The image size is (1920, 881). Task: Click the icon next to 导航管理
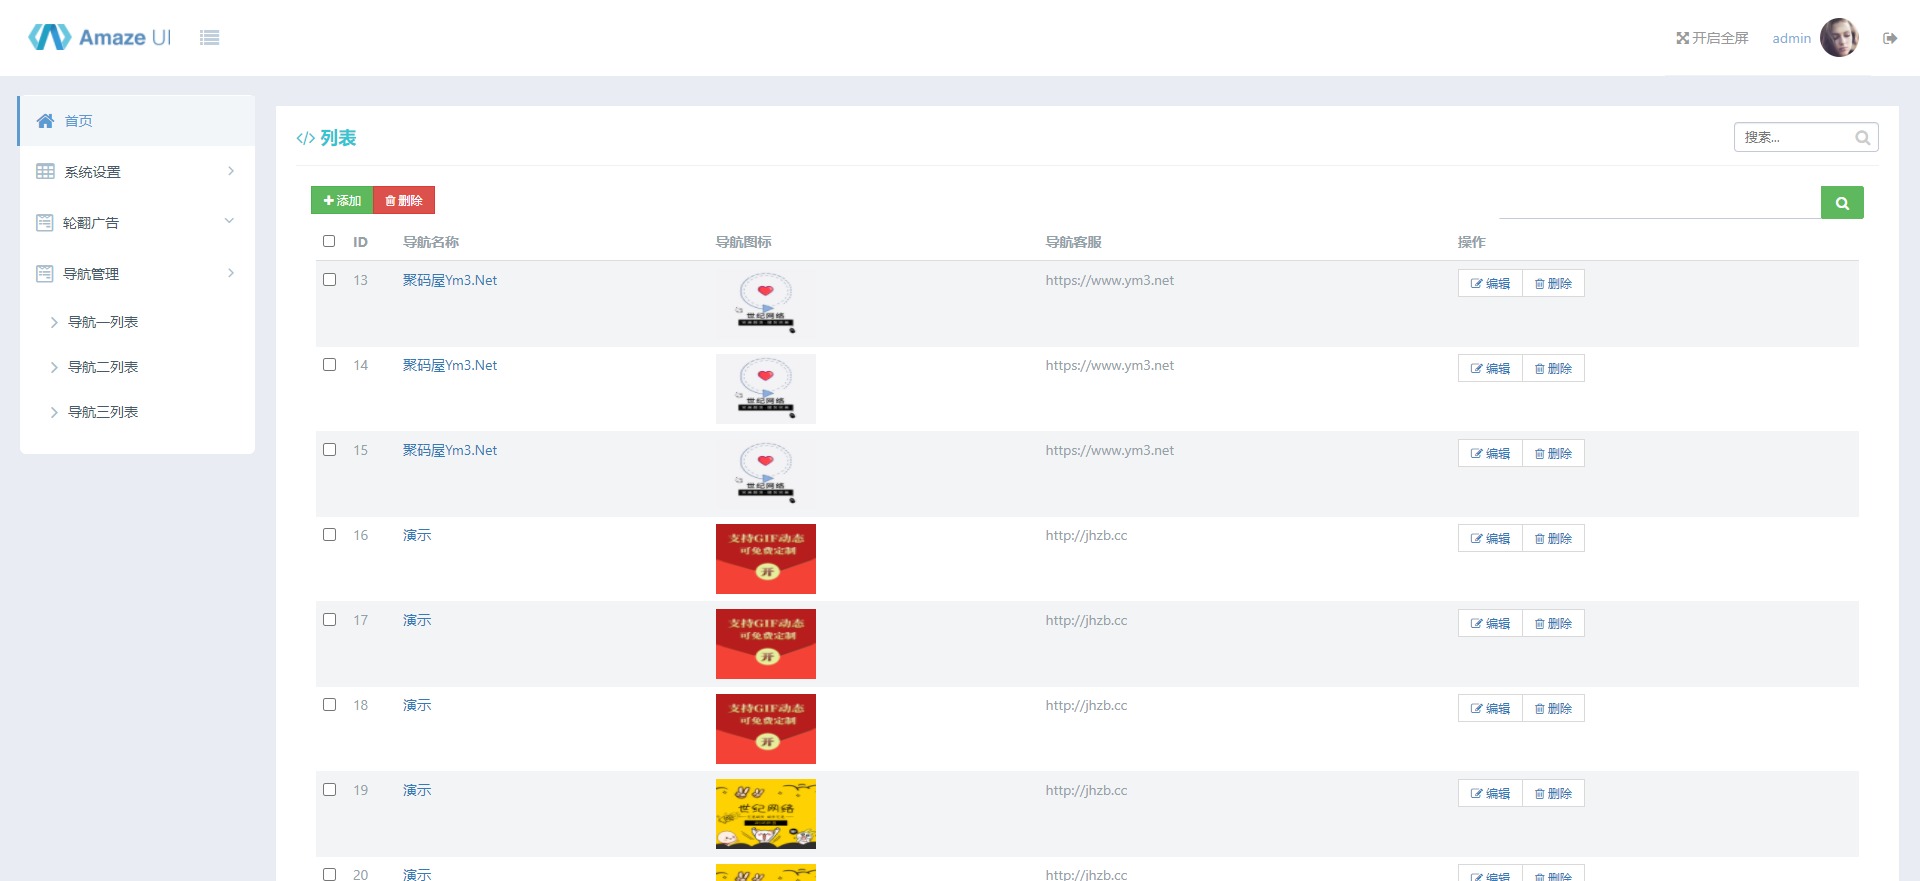coord(45,274)
